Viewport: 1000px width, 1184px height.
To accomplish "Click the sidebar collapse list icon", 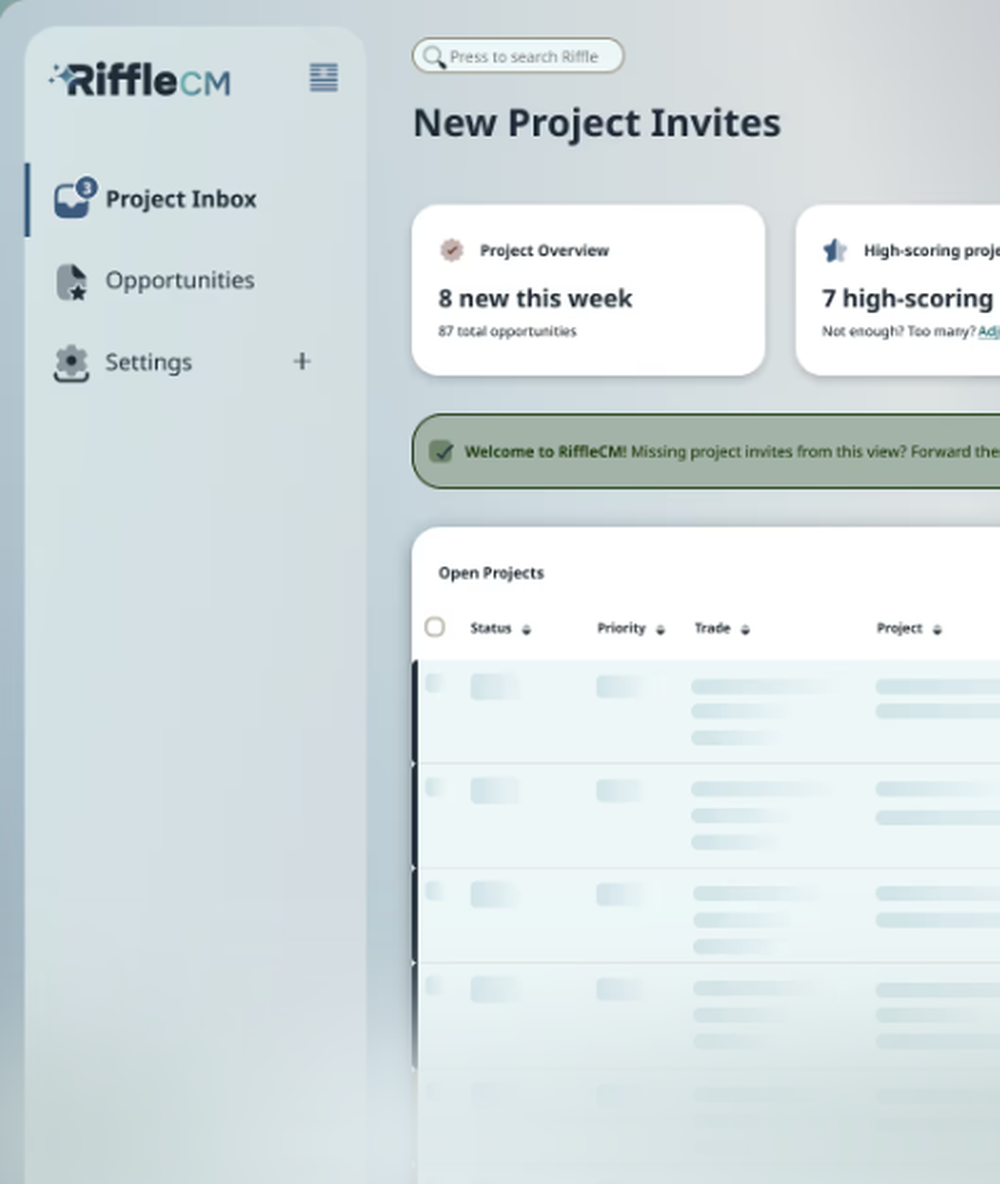I will pos(322,77).
